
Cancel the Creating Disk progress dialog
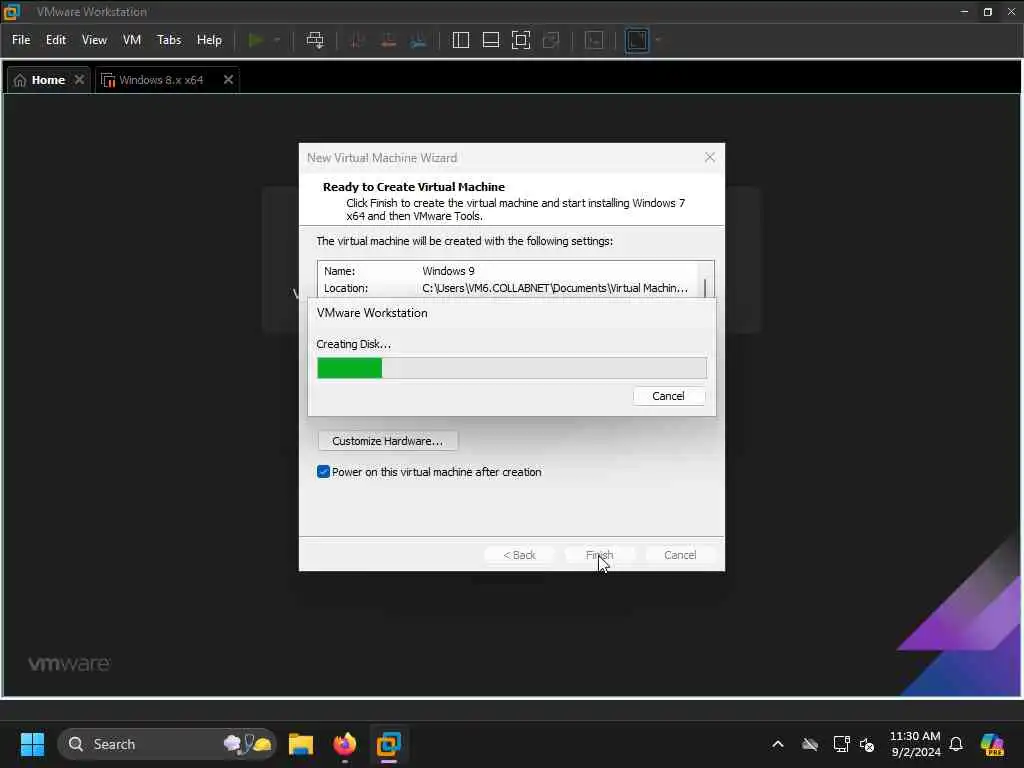[668, 396]
